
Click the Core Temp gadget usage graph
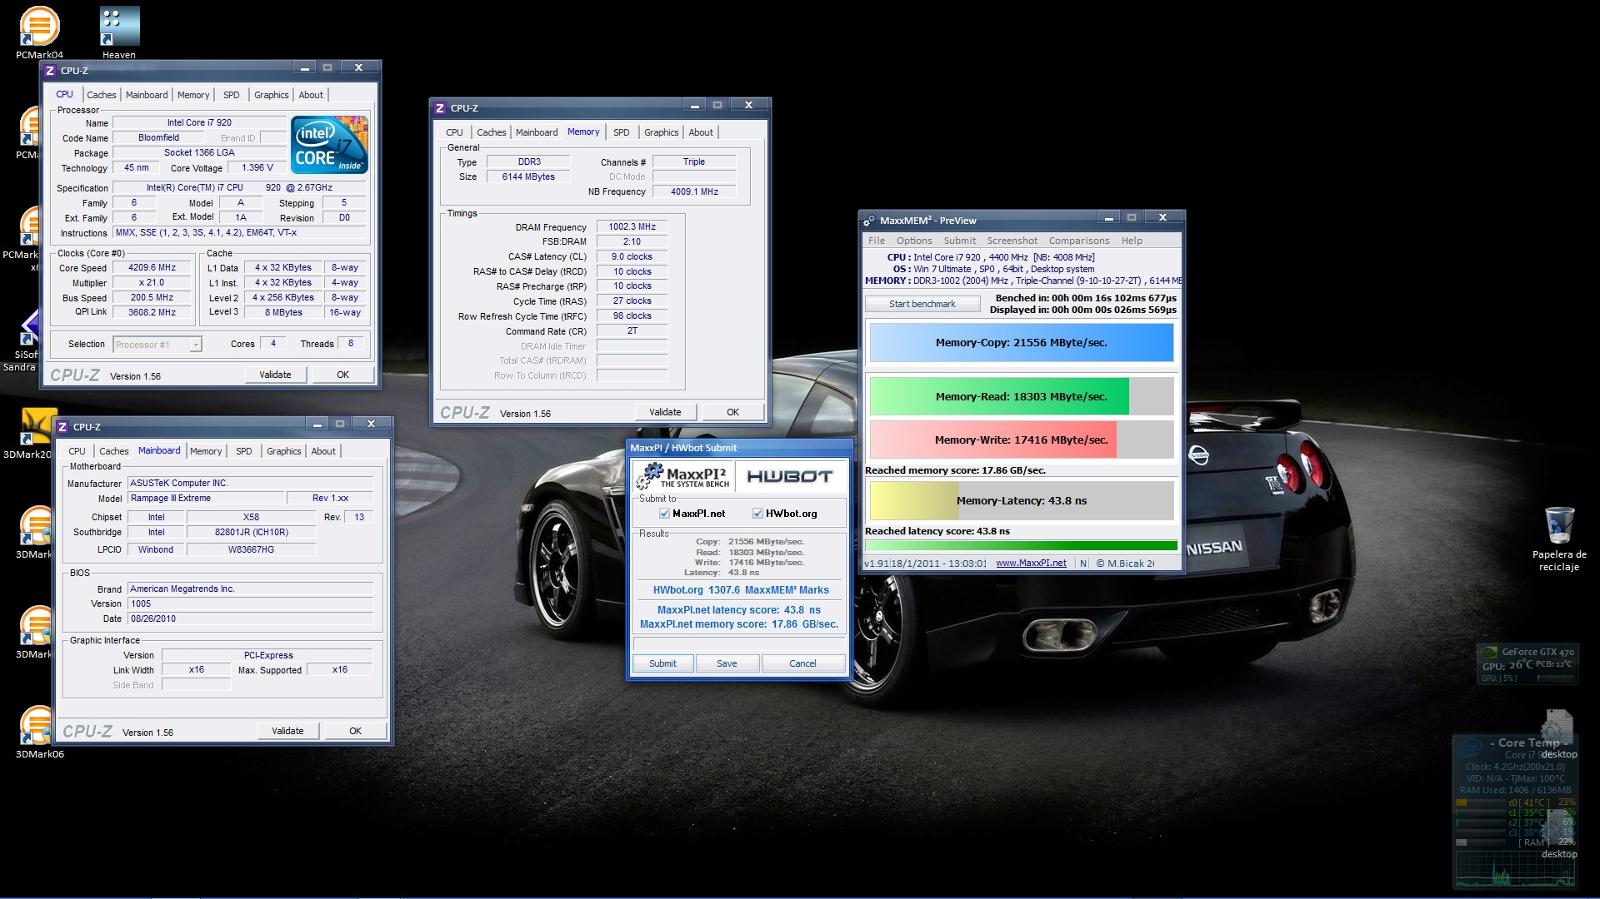1514,869
